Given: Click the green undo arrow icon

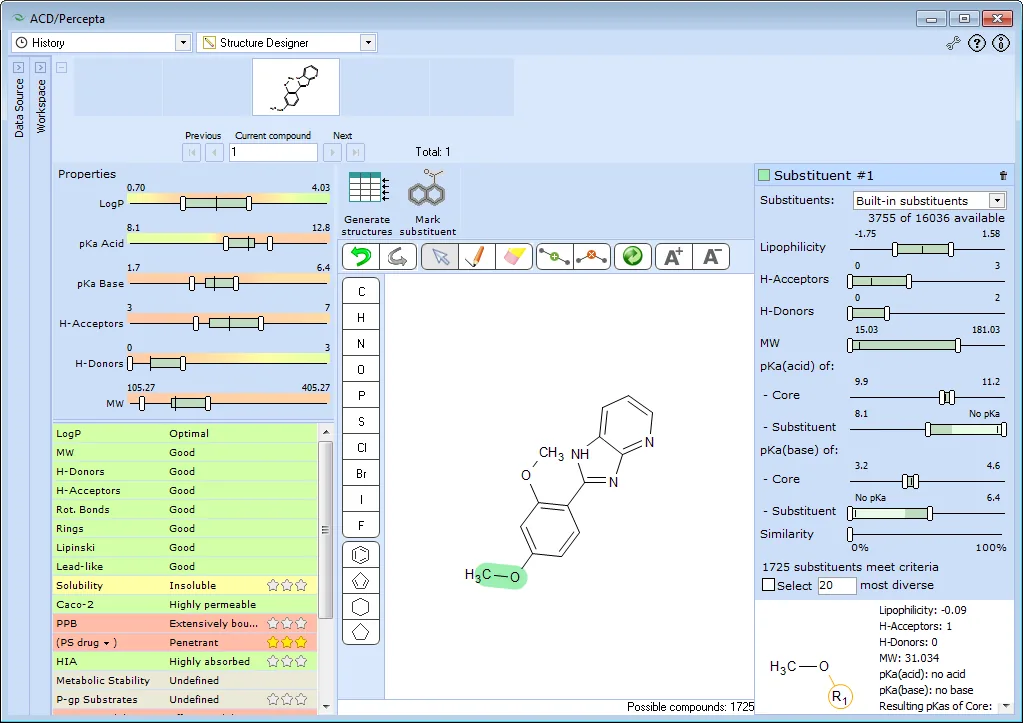Looking at the screenshot, I should [x=361, y=256].
